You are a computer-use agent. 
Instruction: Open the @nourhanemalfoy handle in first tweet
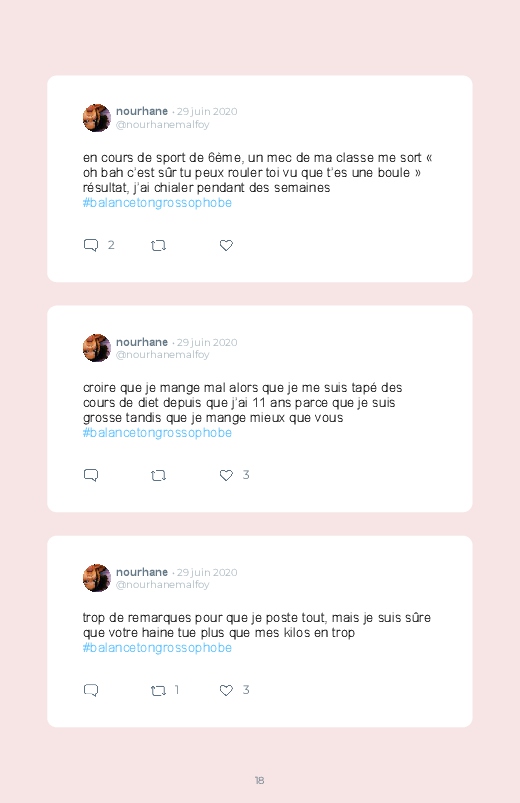coord(162,124)
